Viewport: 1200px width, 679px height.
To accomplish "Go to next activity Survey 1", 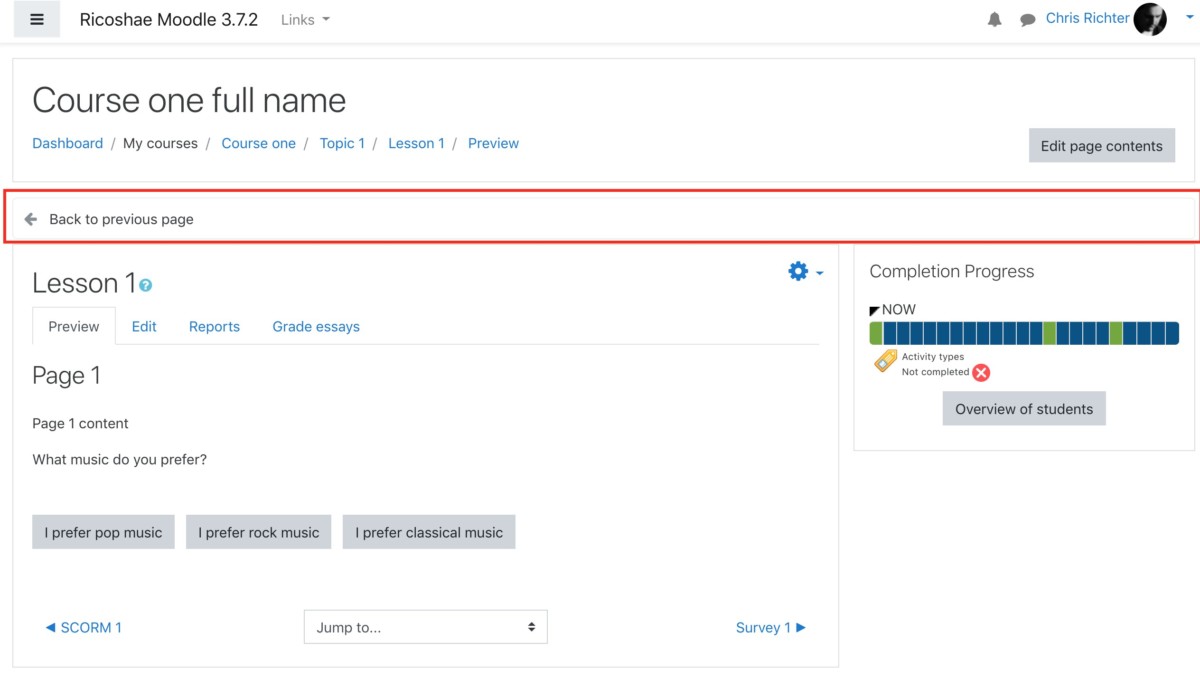I will click(770, 627).
